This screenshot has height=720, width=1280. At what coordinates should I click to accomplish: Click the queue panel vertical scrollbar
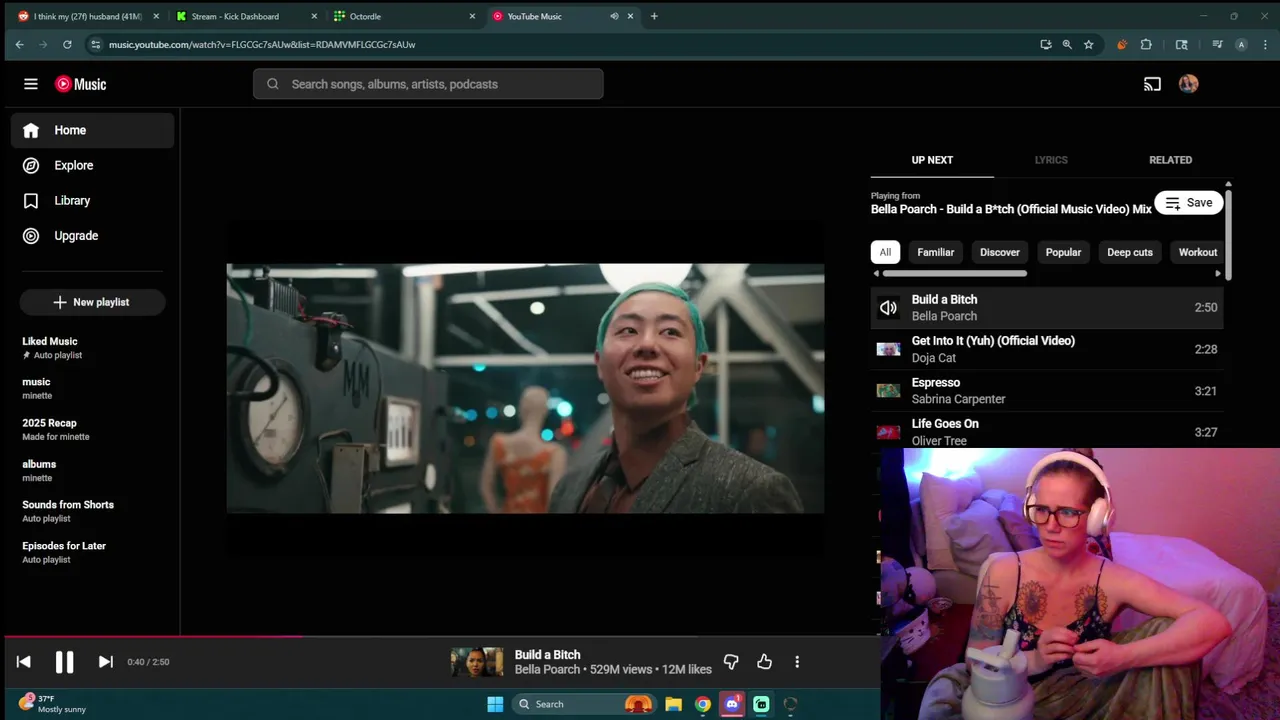(1228, 235)
